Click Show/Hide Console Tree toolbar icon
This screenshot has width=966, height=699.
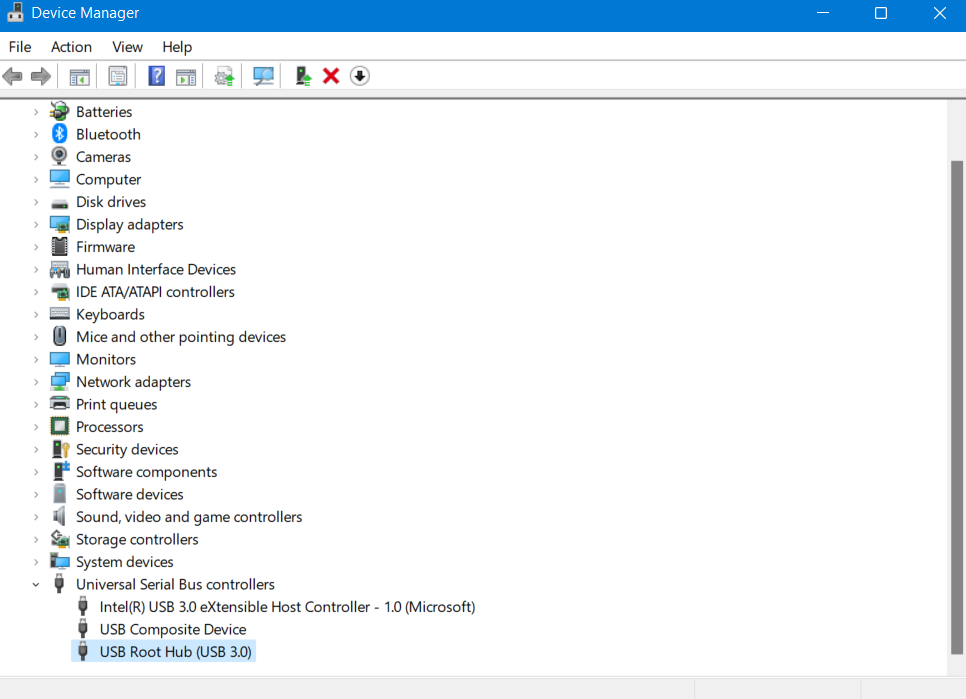(79, 76)
